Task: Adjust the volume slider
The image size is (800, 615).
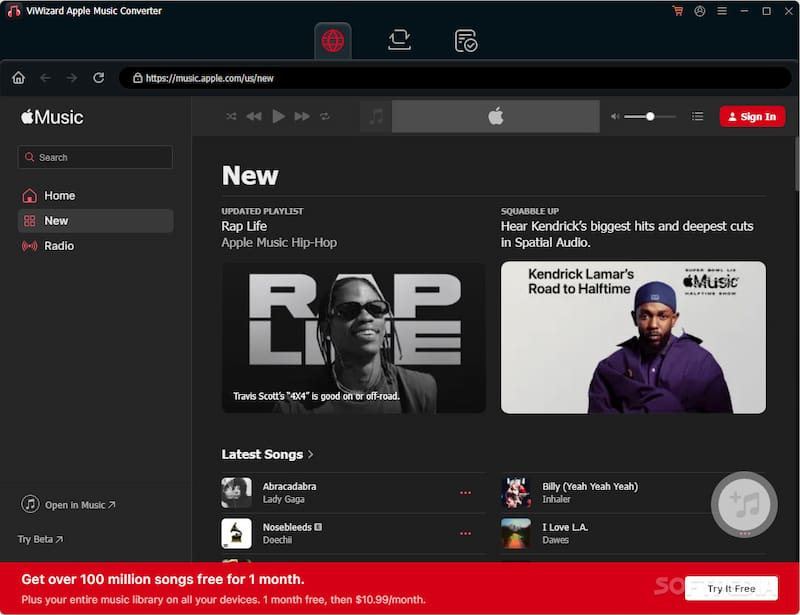Action: click(649, 116)
